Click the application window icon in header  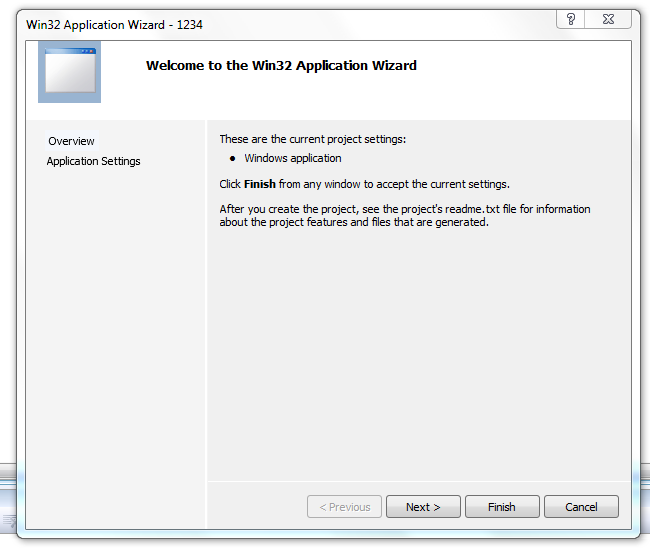(70, 72)
